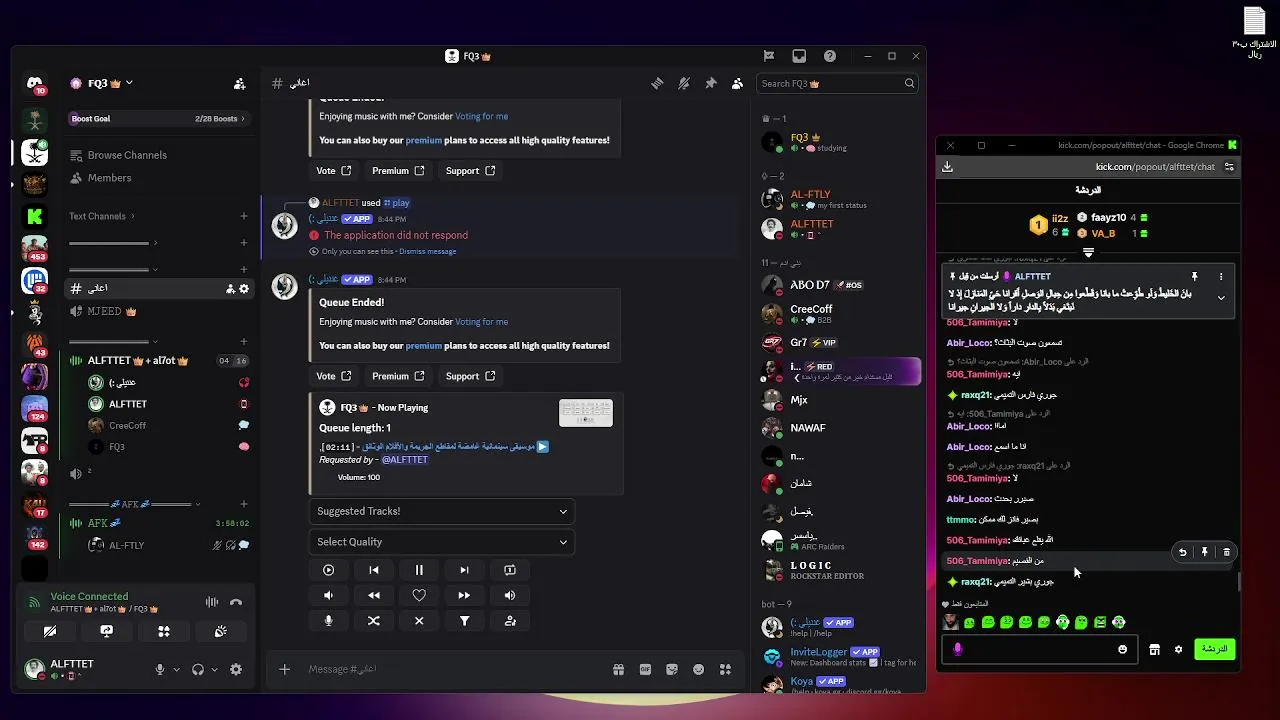Invite people using server header icon
This screenshot has height=720, width=1280.
pos(239,84)
